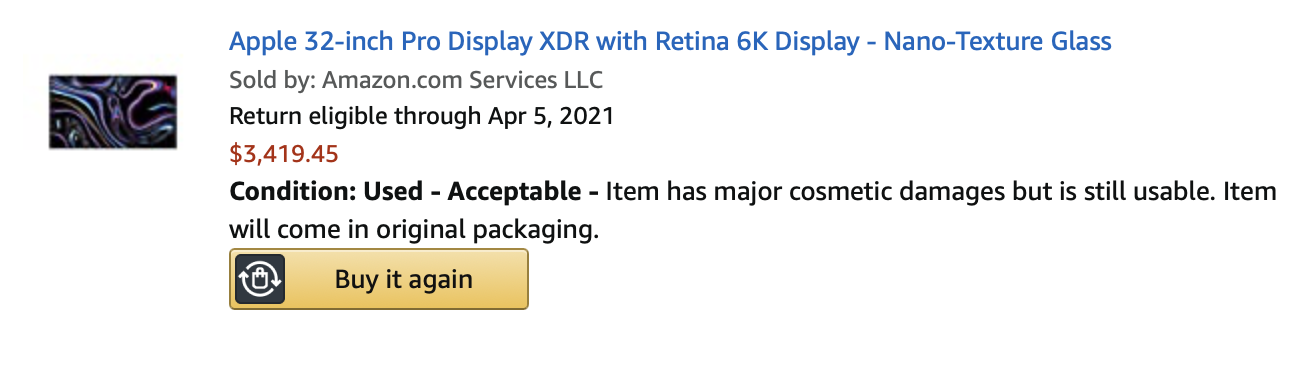Click the Pro Display XDR product thumbnail
Viewport: 1312px width, 374px height.
point(113,112)
